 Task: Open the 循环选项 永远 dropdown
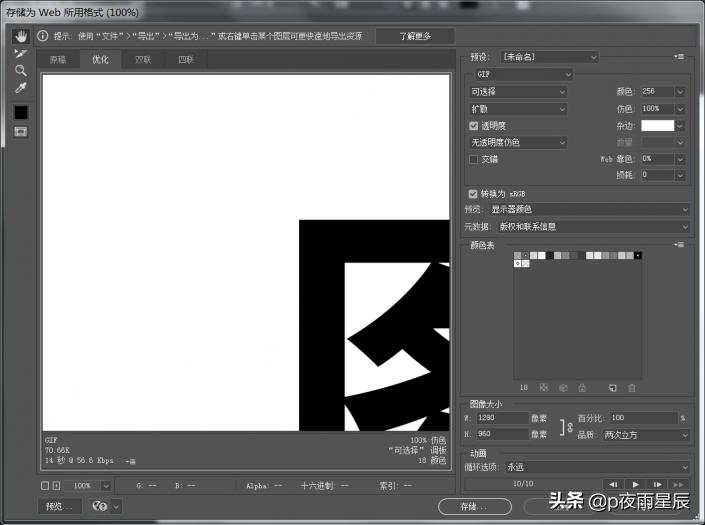(598, 467)
